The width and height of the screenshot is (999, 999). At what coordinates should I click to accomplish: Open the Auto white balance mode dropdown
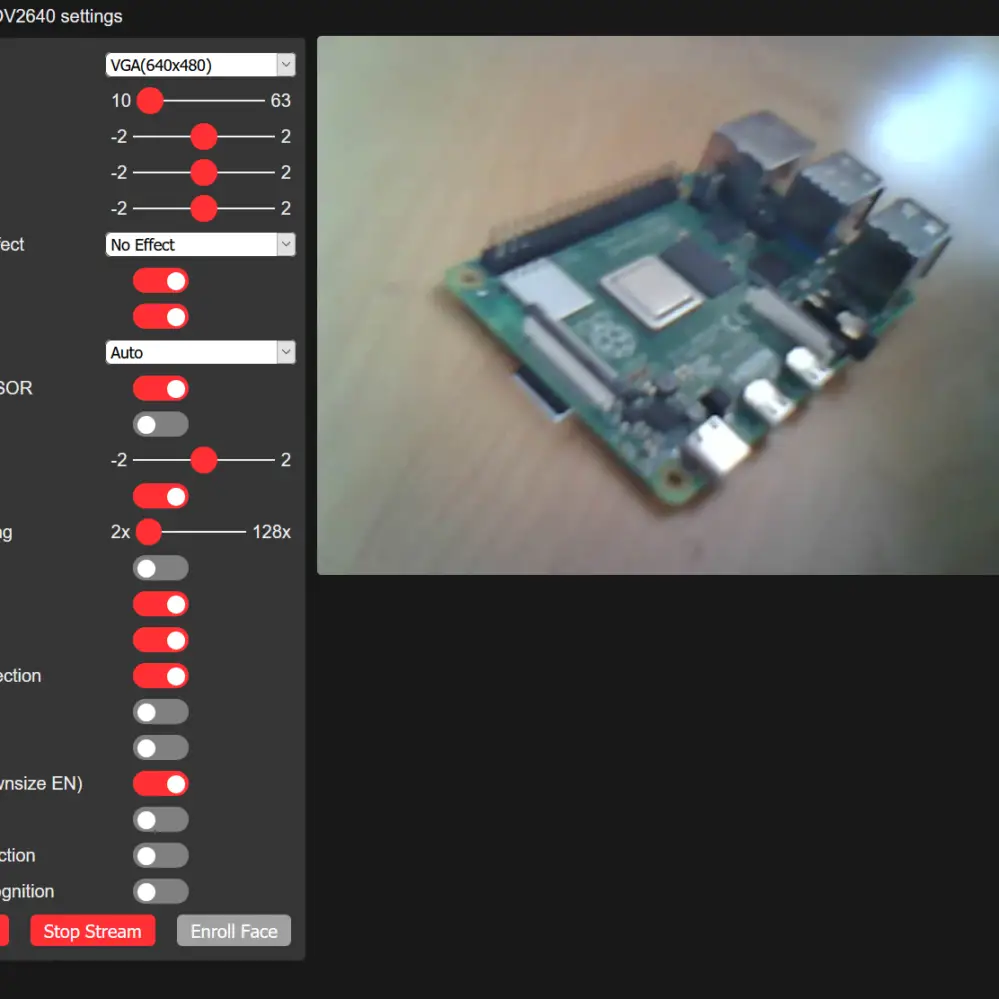tap(200, 352)
